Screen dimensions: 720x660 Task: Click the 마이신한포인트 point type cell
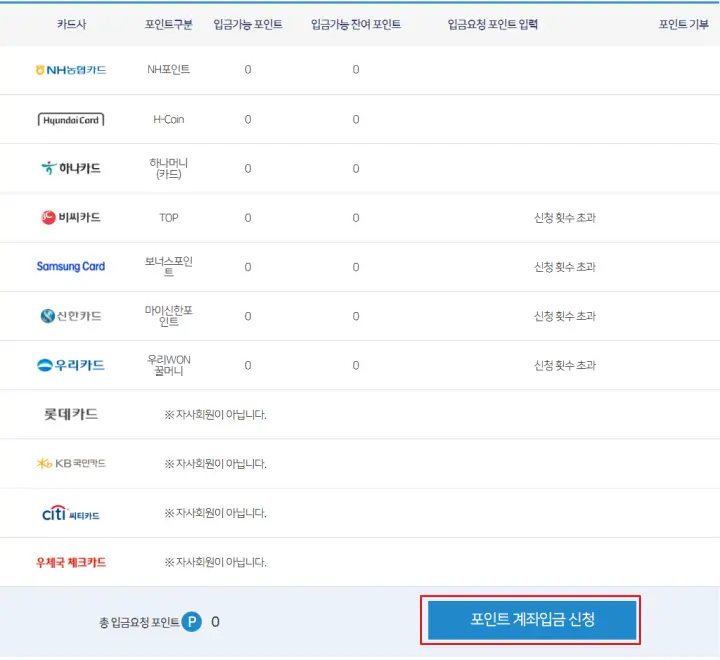[x=169, y=316]
